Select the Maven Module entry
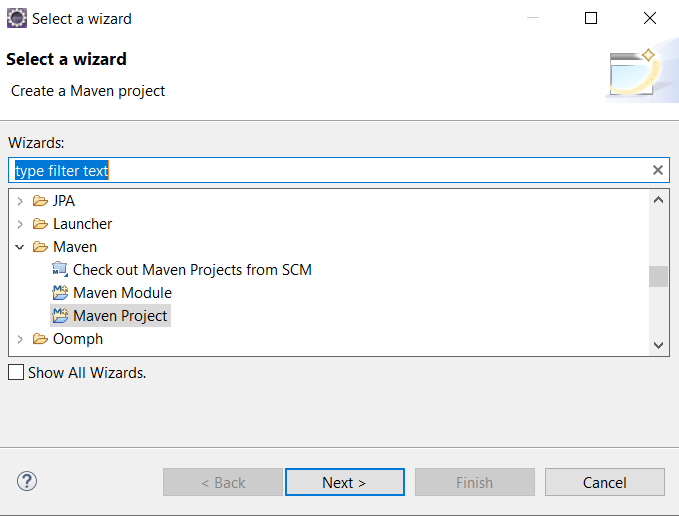The height and width of the screenshot is (516, 679). pyautogui.click(x=123, y=293)
